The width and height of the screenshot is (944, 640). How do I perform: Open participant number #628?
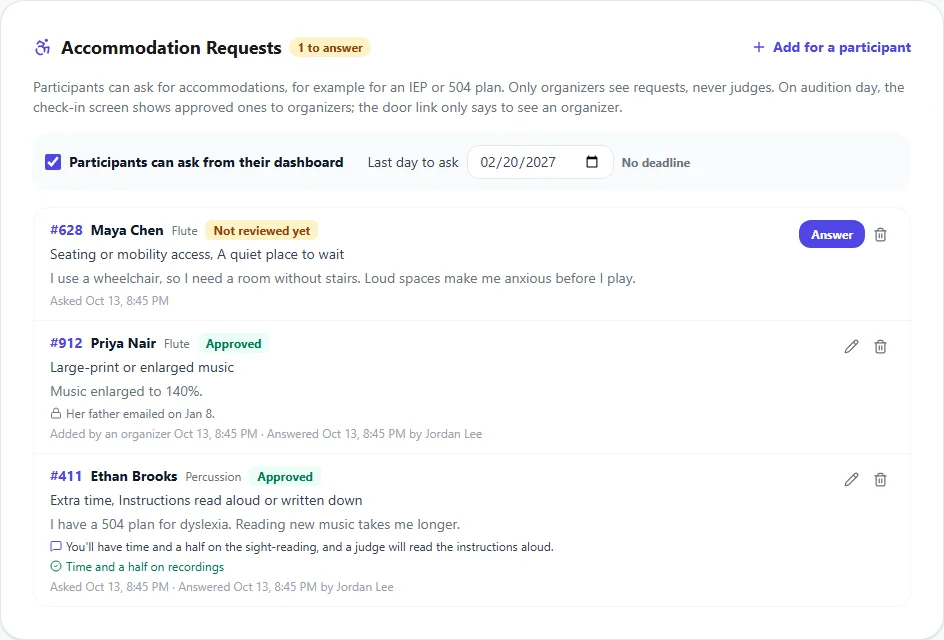point(66,230)
